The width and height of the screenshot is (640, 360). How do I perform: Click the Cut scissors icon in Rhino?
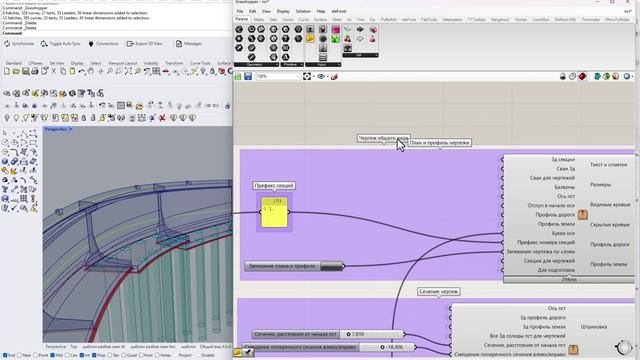tap(53, 71)
